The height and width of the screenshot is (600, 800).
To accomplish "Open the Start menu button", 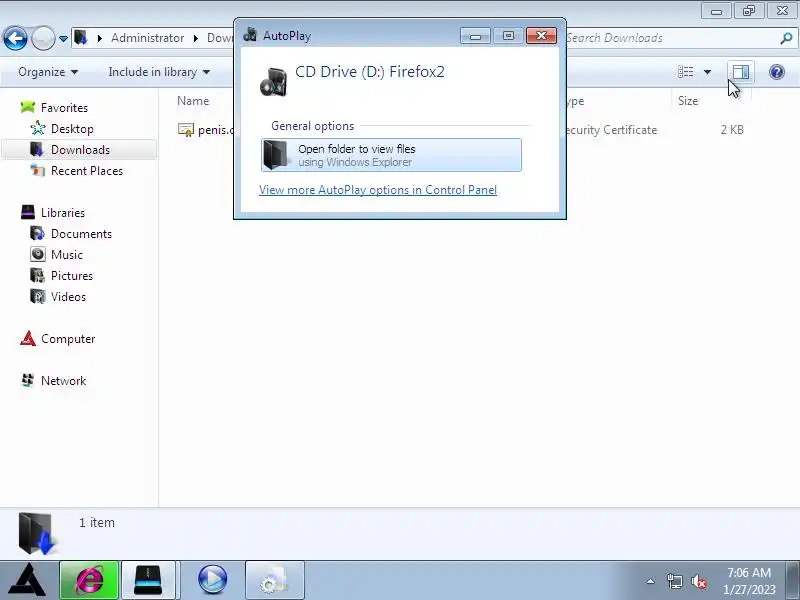I will (28, 580).
